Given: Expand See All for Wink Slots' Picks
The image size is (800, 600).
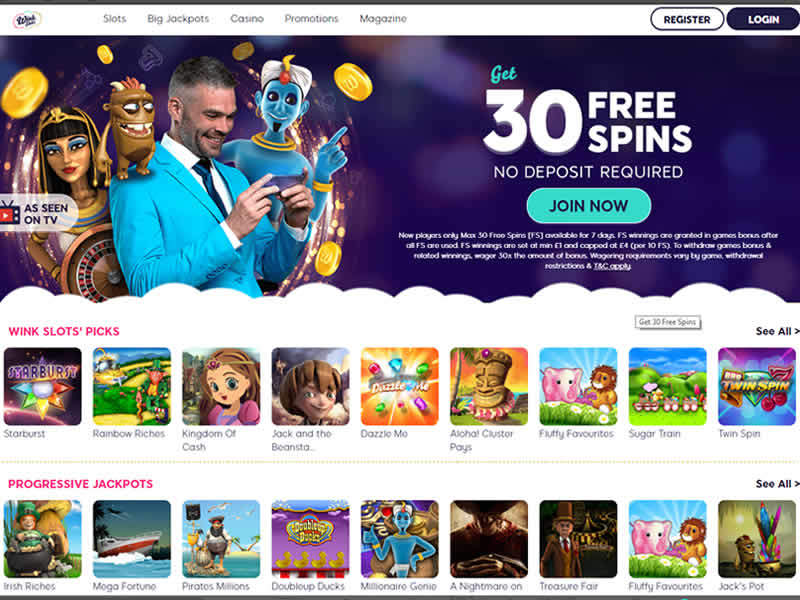Looking at the screenshot, I should pos(778,331).
